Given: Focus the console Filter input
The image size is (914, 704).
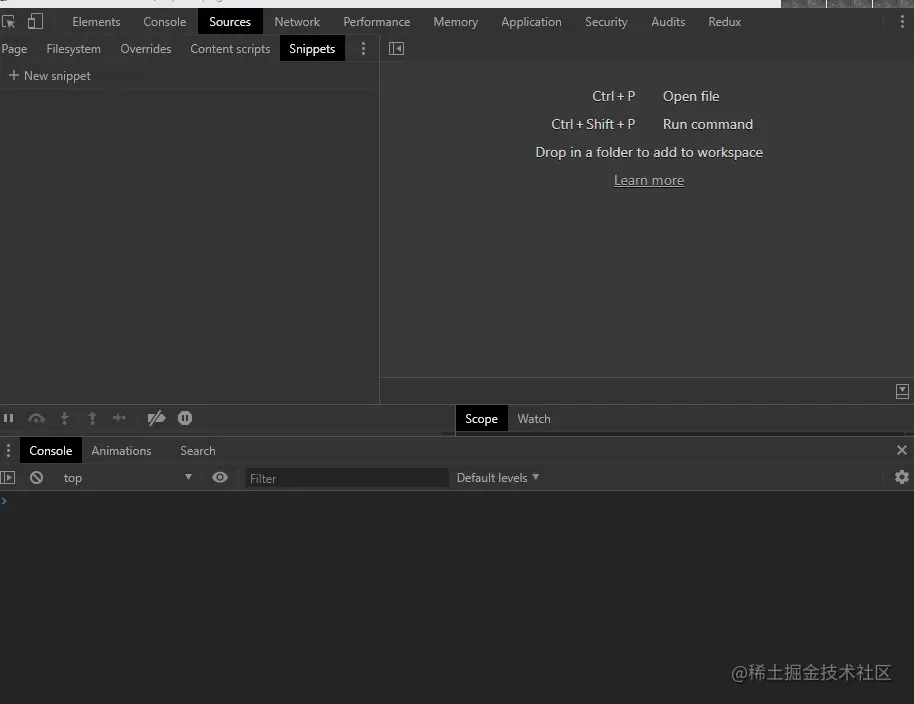Looking at the screenshot, I should [x=347, y=478].
